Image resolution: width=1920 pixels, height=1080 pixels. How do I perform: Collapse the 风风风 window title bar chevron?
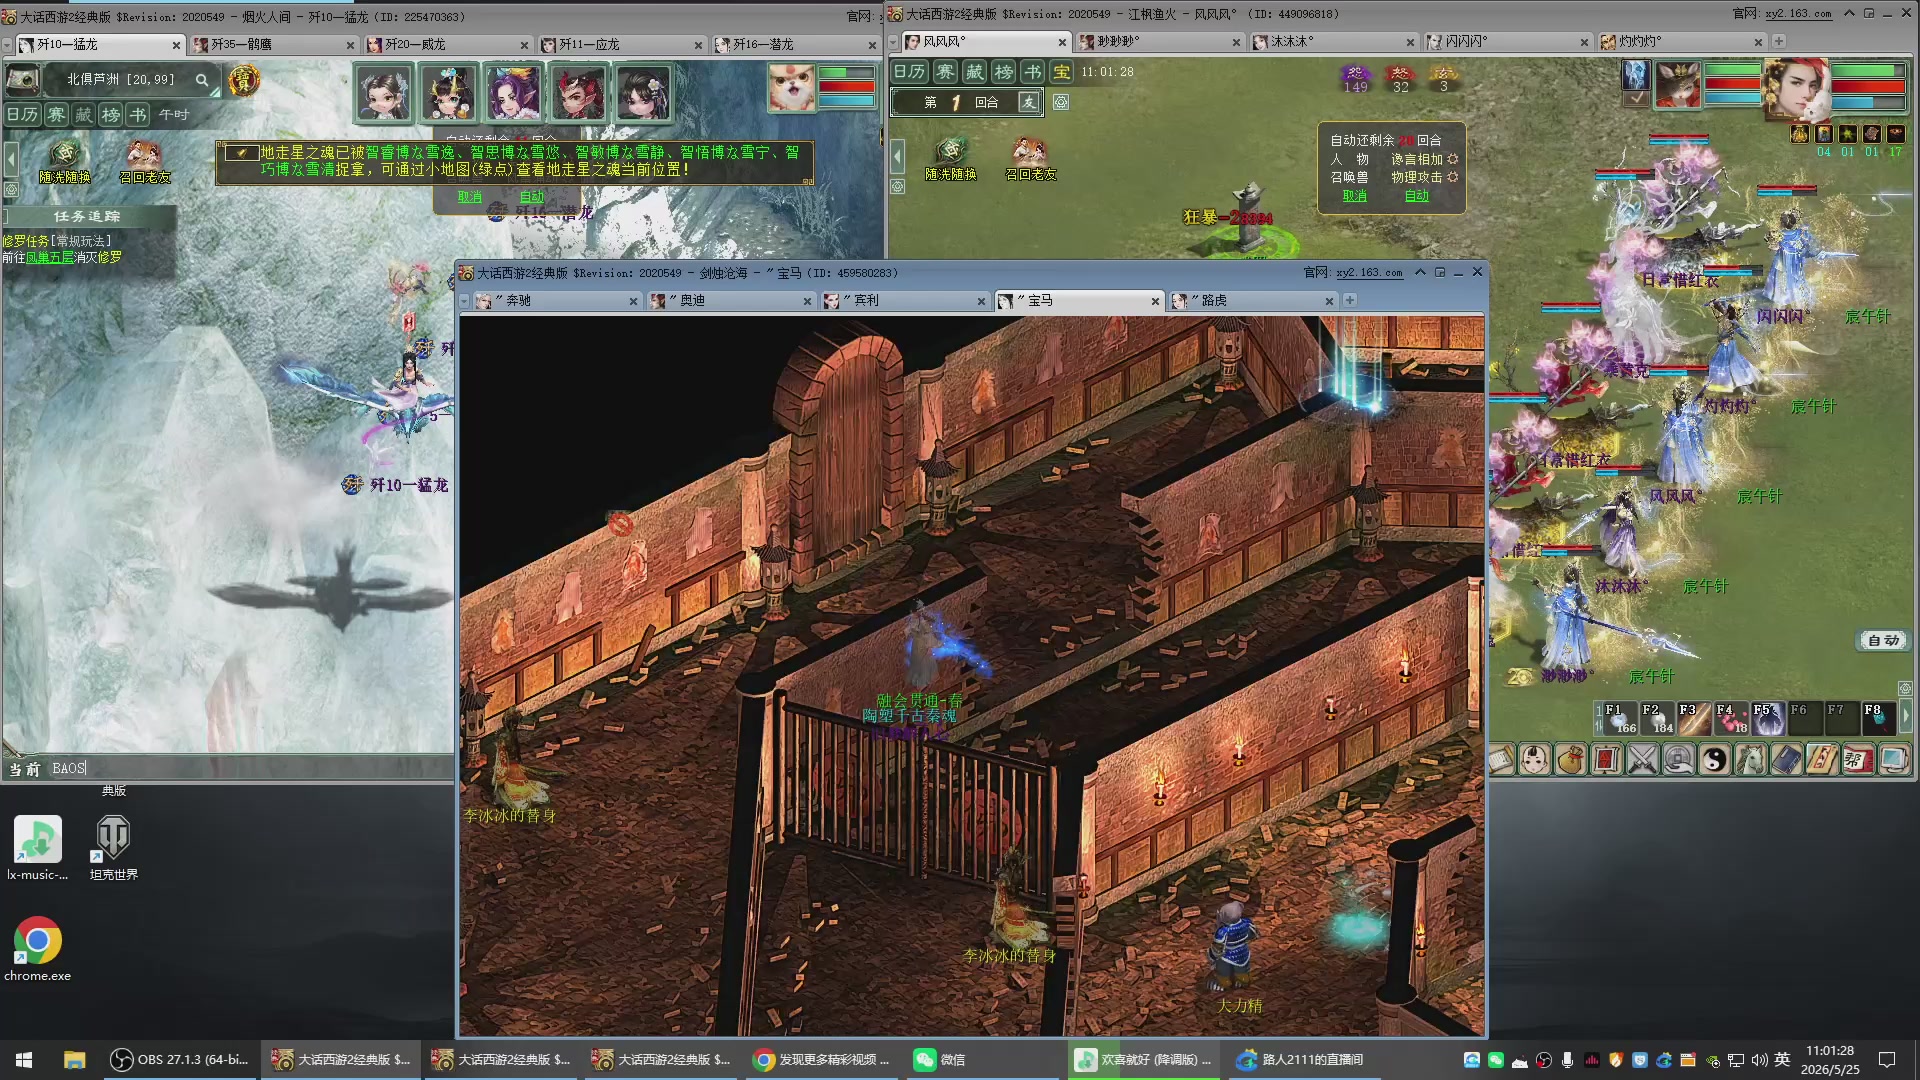(1849, 13)
